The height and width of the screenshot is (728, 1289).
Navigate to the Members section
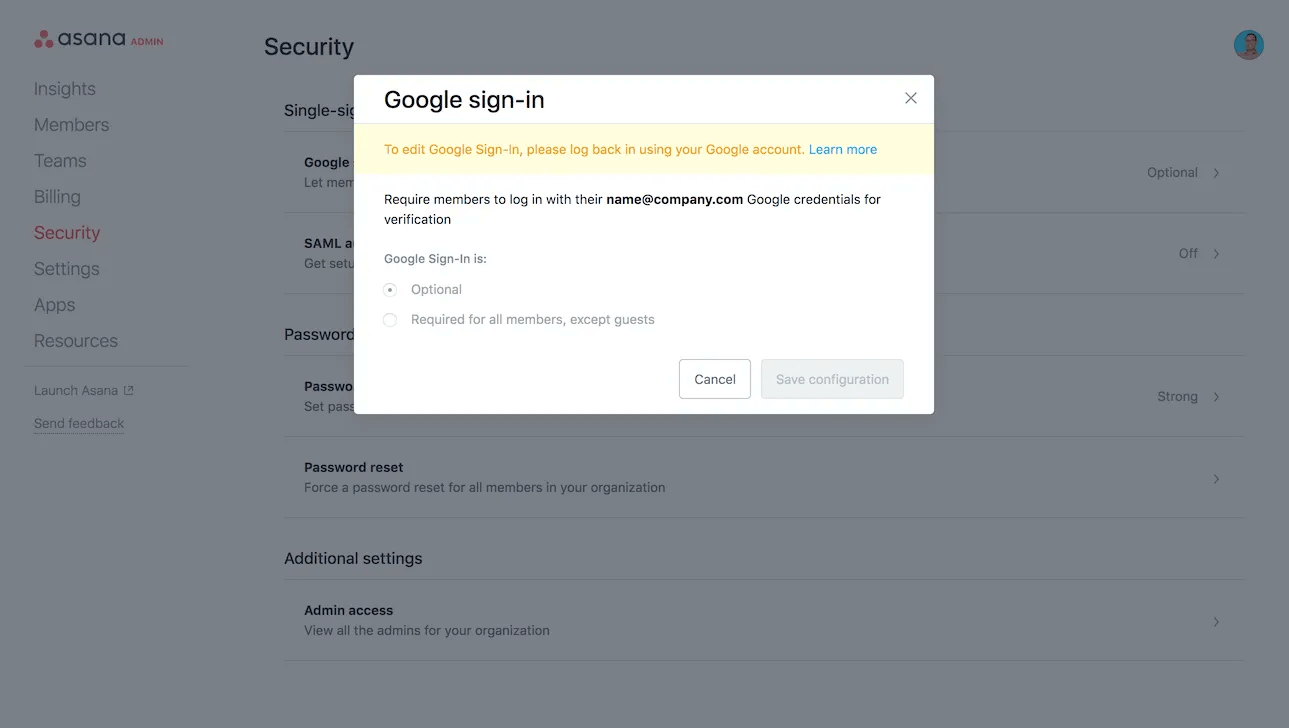(x=71, y=124)
